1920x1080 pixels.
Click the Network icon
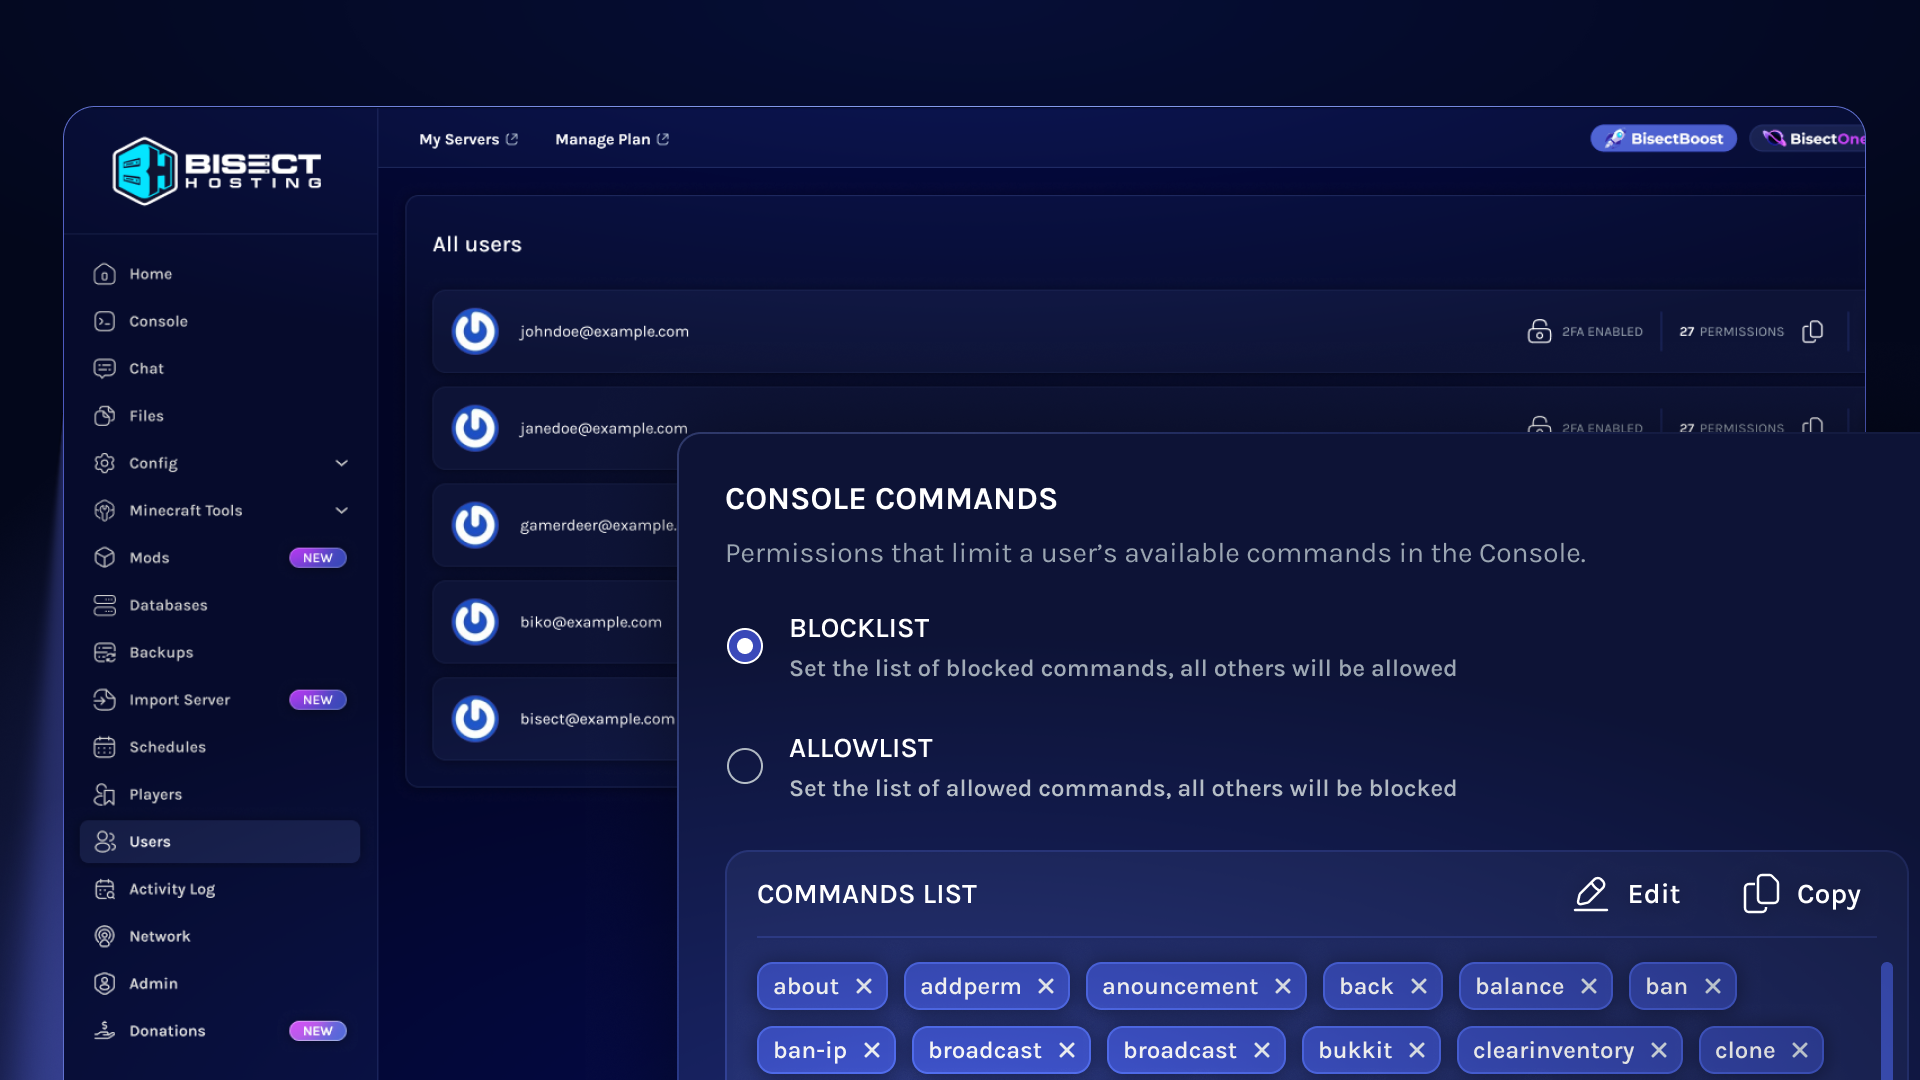(105, 936)
